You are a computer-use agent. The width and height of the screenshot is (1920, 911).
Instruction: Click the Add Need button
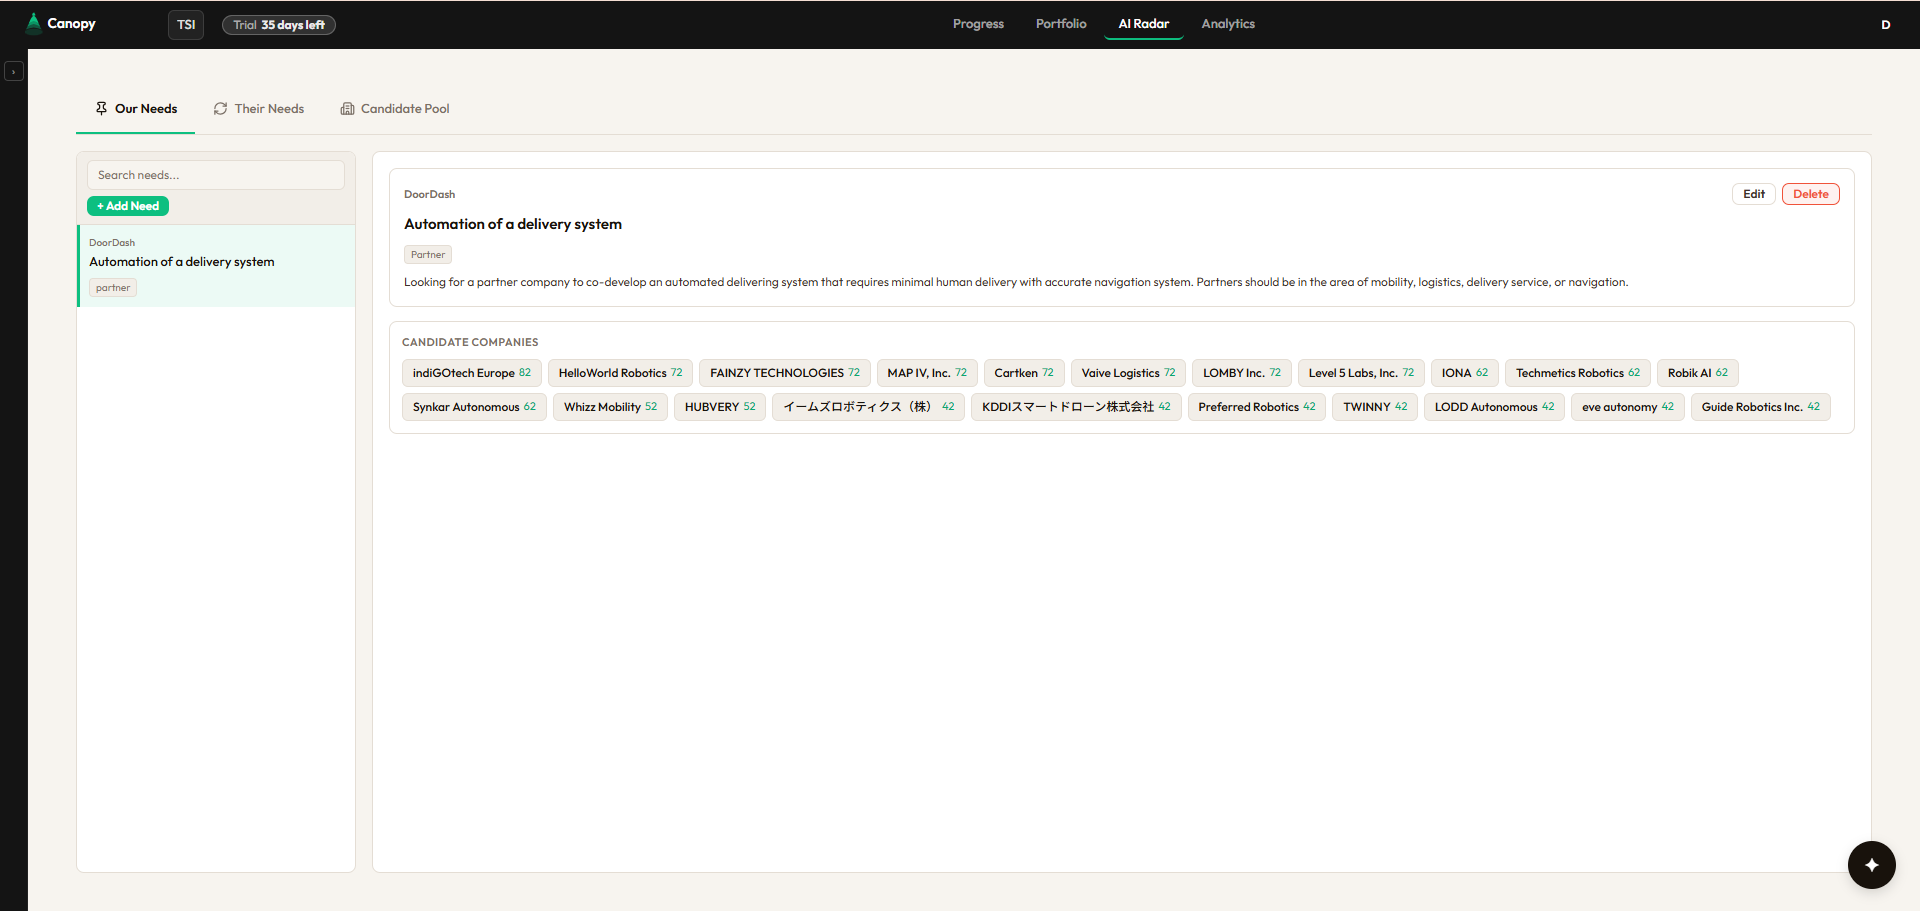tap(128, 206)
